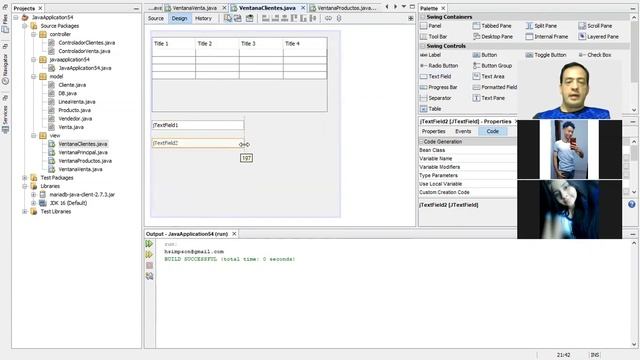
Task: Click the red Stop icon in Output
Action: (x=149, y=265)
